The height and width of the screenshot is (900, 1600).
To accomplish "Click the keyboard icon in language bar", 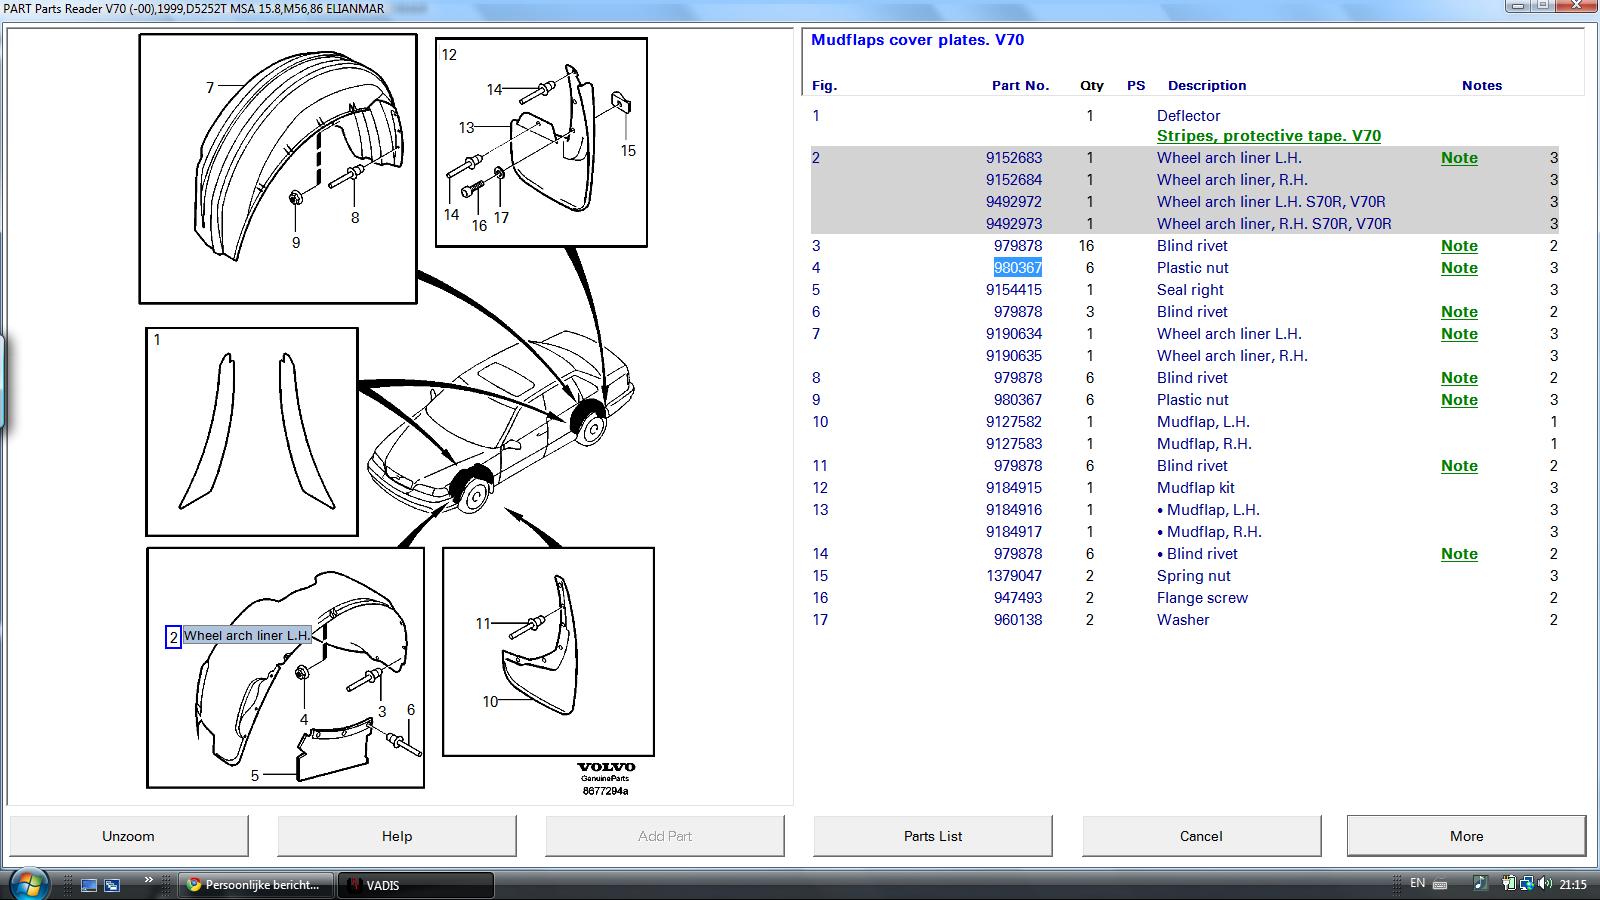I will 1440,884.
